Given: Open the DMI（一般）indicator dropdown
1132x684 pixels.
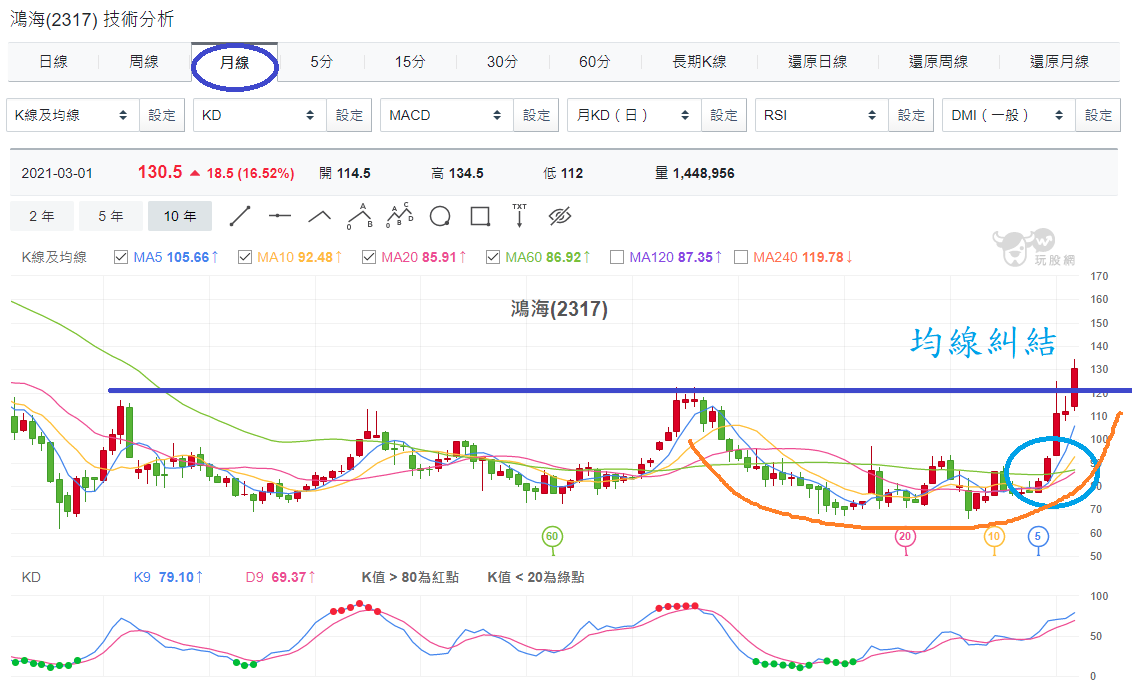Looking at the screenshot, I should (x=1009, y=116).
